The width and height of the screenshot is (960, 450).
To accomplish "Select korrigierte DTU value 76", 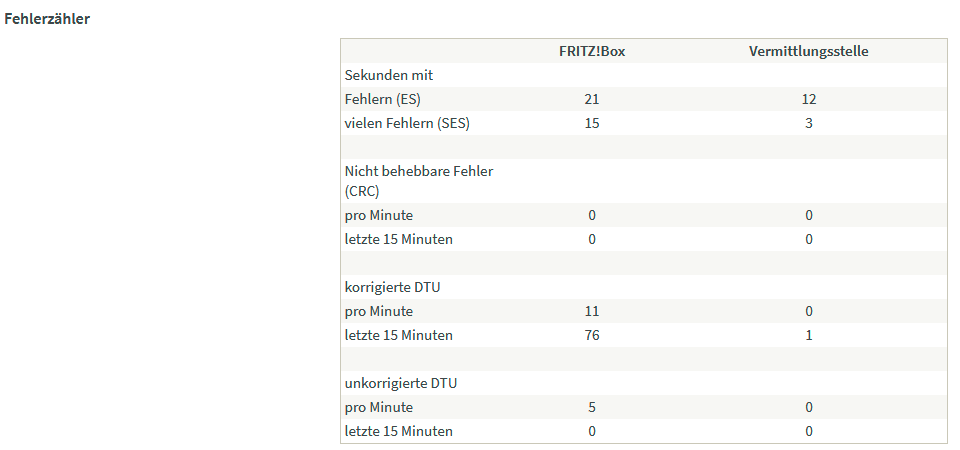I will coord(592,336).
